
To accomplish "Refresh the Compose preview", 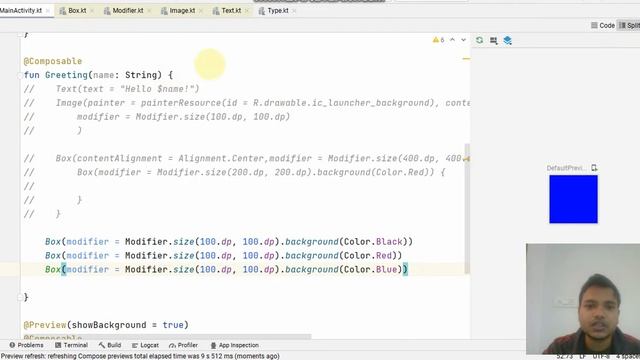I will (480, 40).
